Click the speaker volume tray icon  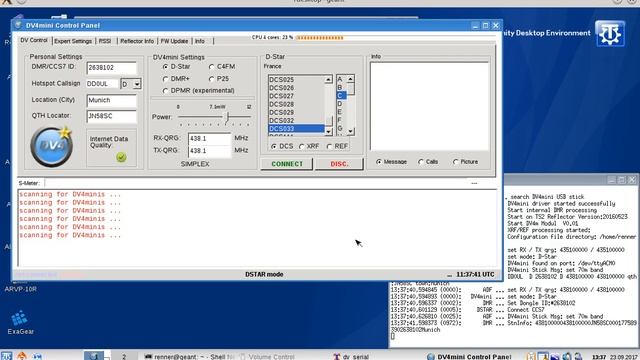(x=567, y=356)
